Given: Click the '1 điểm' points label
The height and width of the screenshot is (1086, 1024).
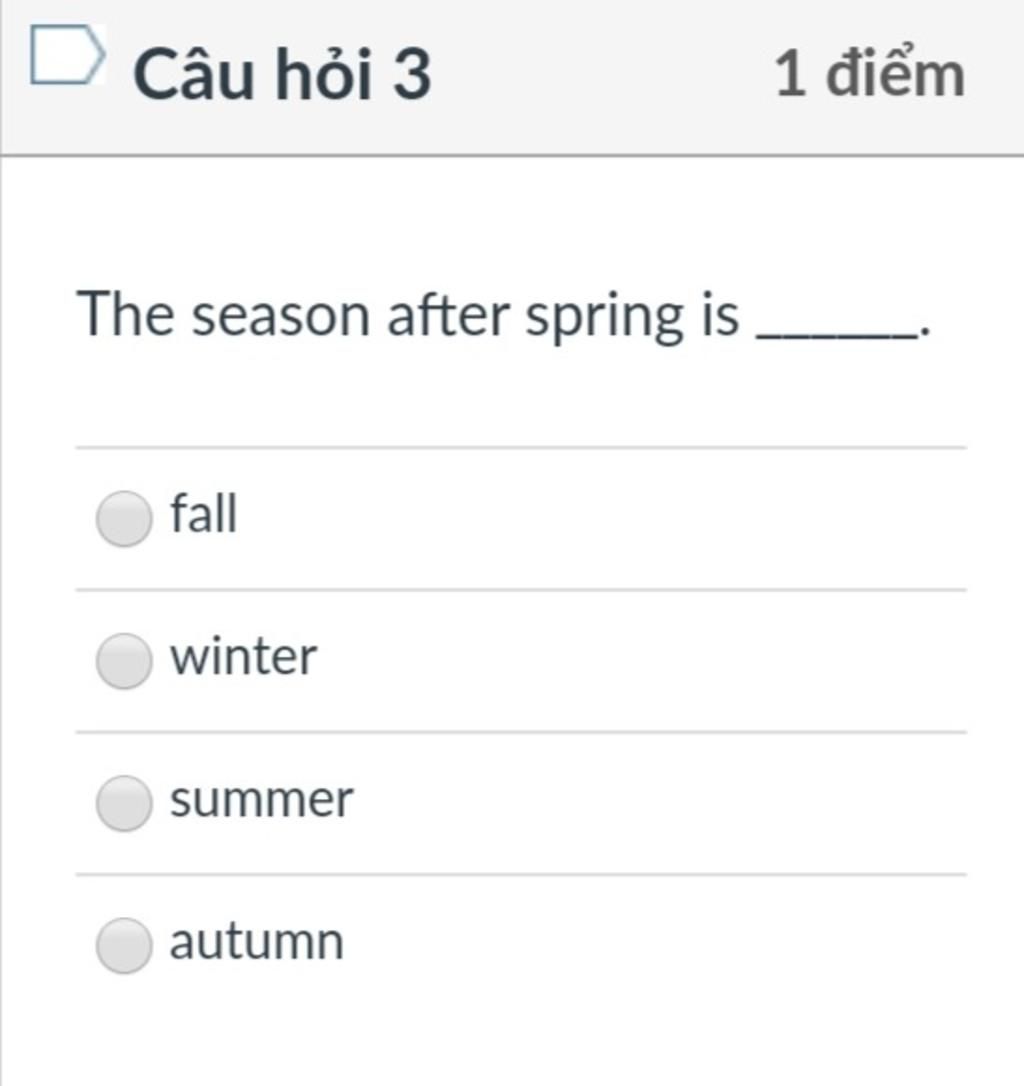Looking at the screenshot, I should pyautogui.click(x=869, y=73).
